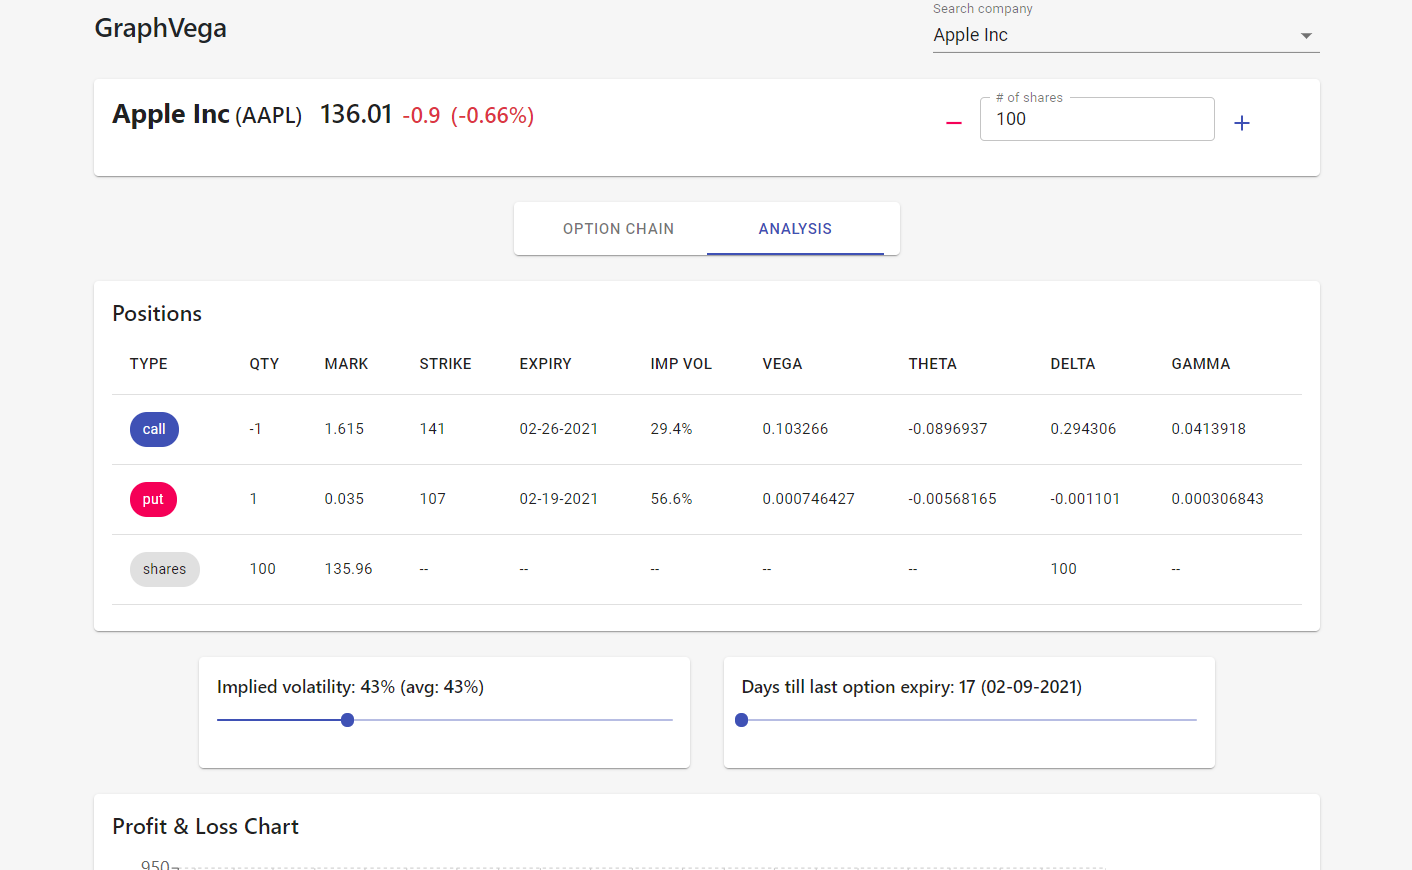Click the minus icon to decrease shares
Viewport: 1412px width, 870px height.
tap(953, 123)
